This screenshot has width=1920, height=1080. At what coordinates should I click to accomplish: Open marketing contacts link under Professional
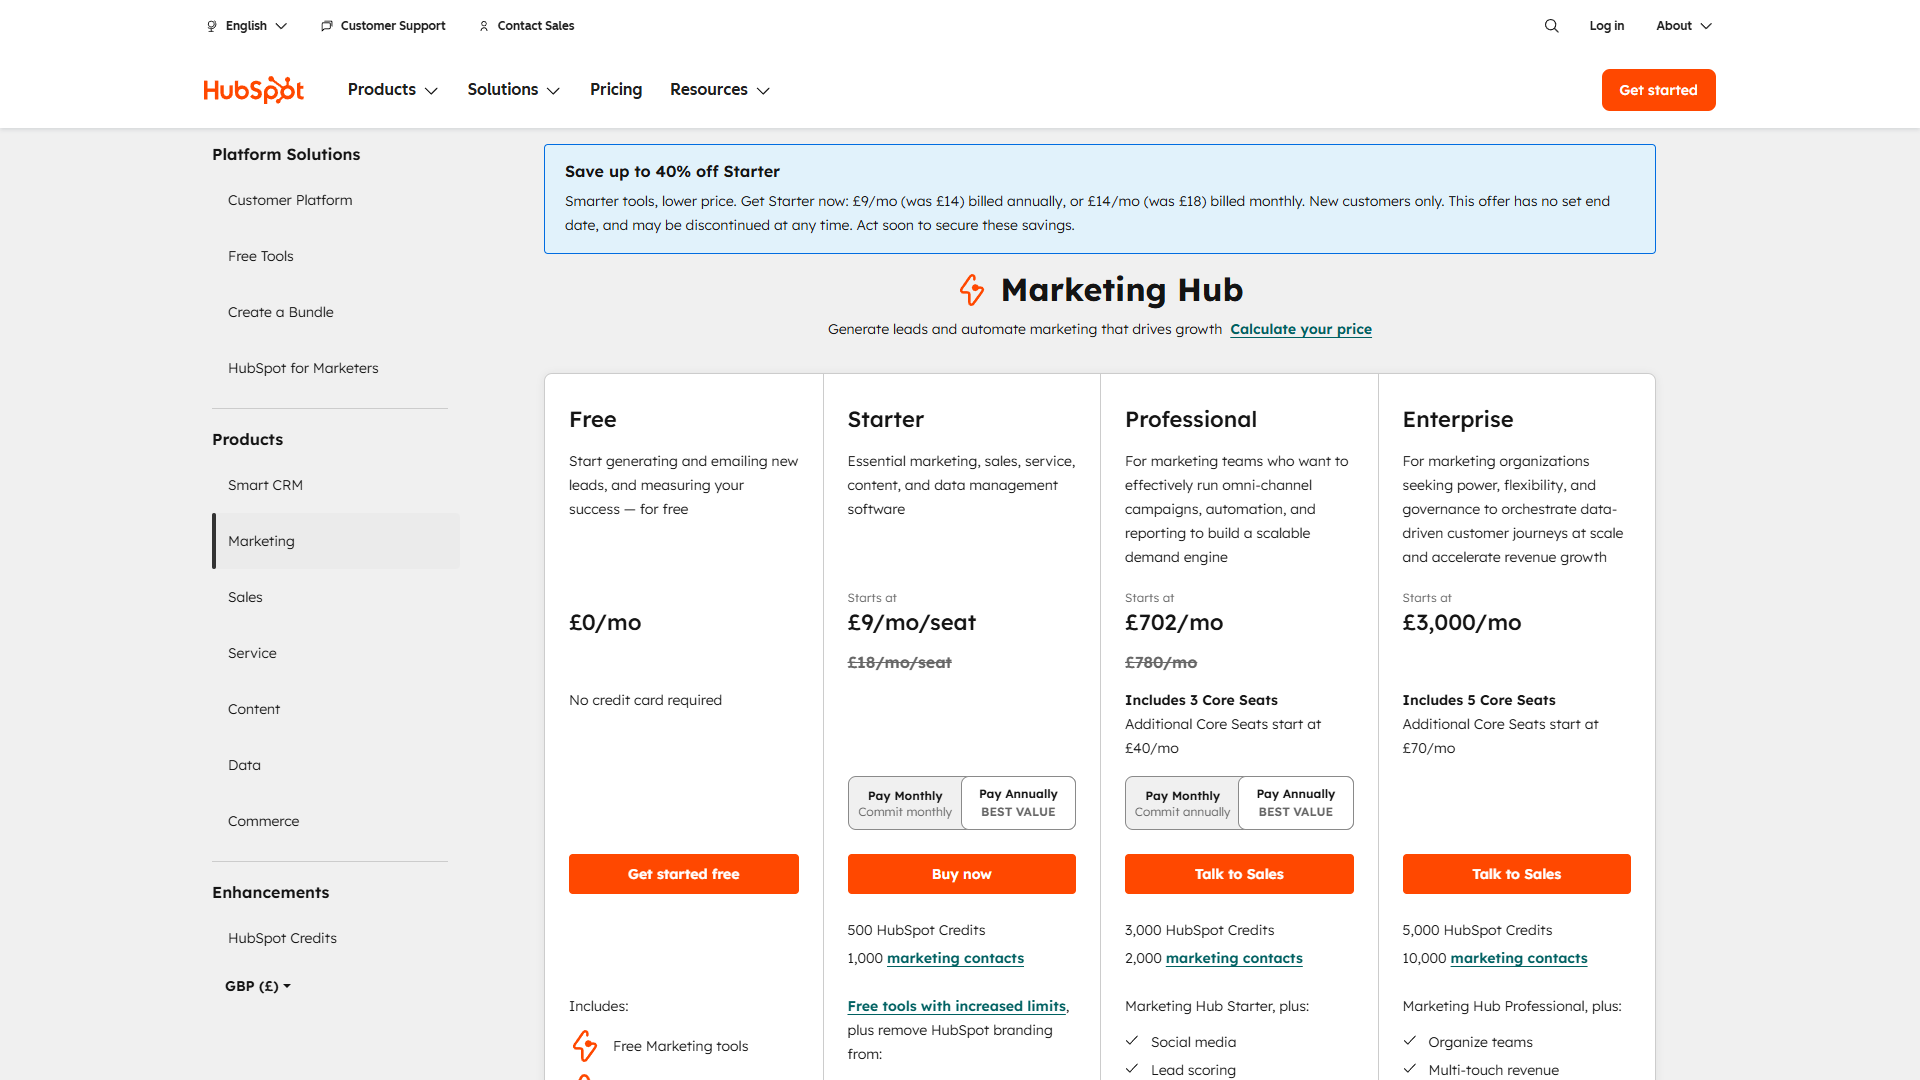(1234, 958)
